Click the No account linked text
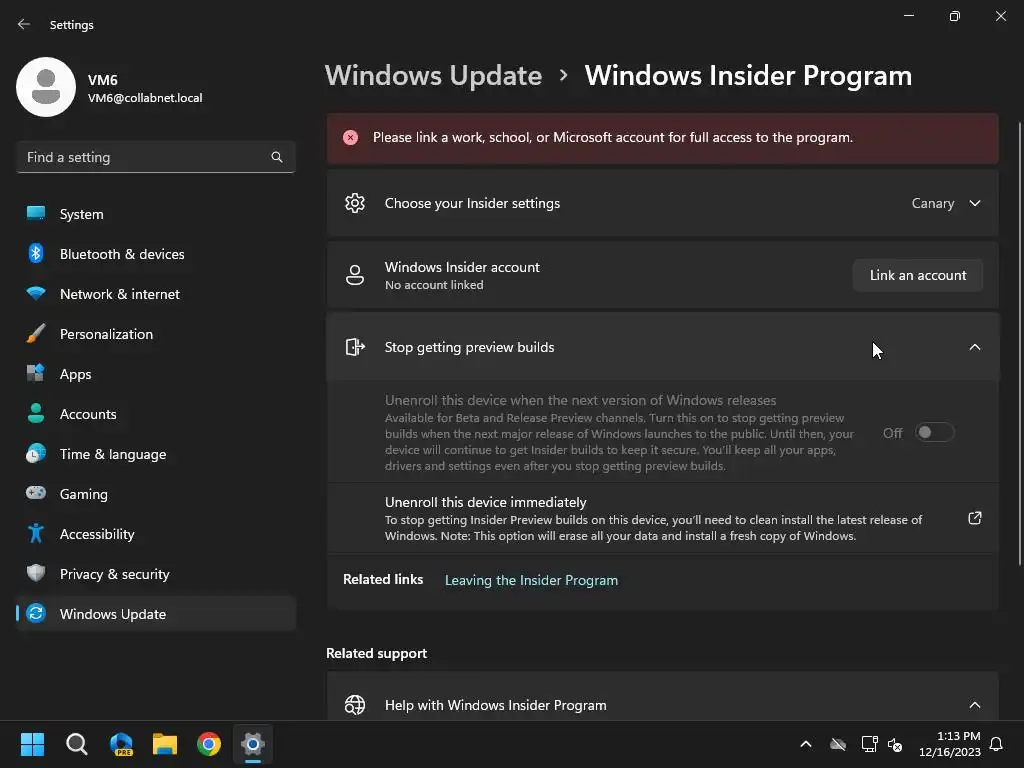The height and width of the screenshot is (768, 1024). tap(434, 285)
